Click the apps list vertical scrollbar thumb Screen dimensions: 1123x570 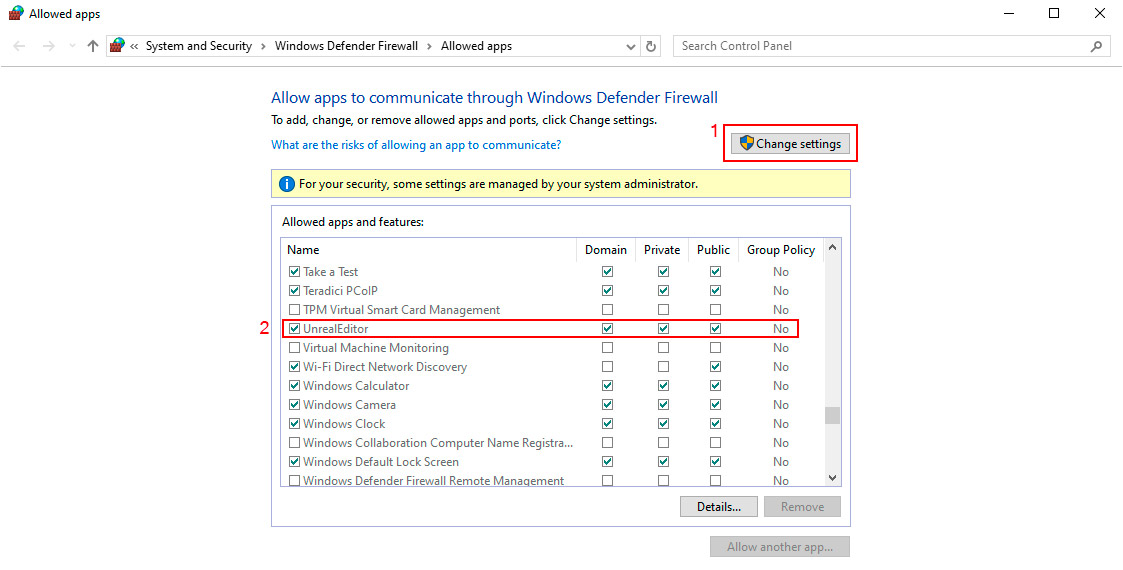(x=832, y=416)
